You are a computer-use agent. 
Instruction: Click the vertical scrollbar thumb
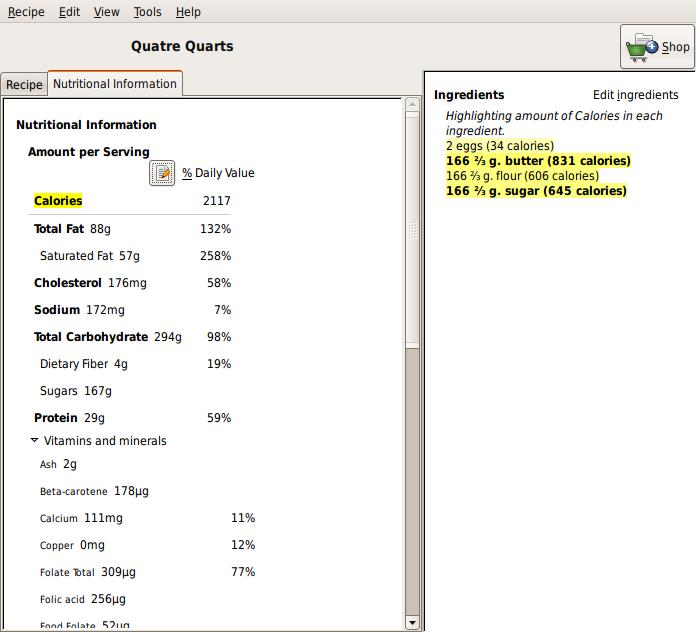(x=412, y=229)
